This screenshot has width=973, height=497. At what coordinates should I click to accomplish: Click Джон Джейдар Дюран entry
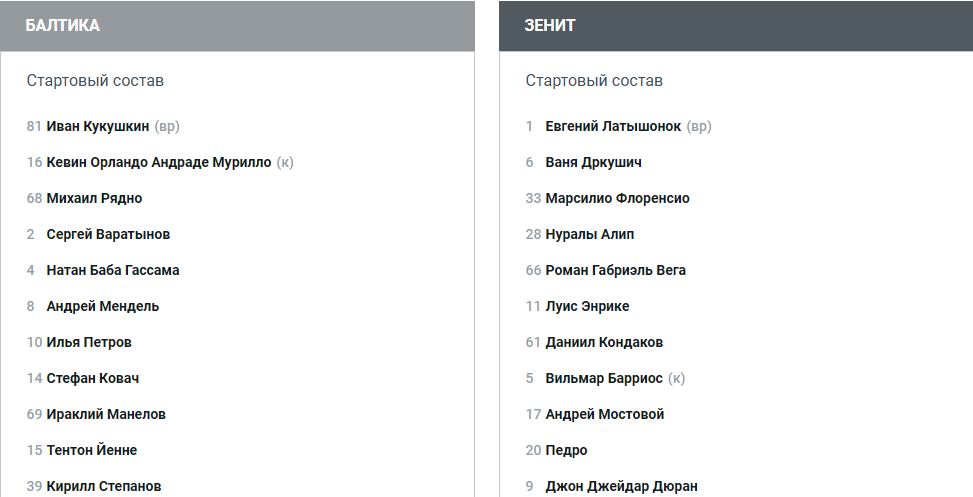(x=621, y=486)
